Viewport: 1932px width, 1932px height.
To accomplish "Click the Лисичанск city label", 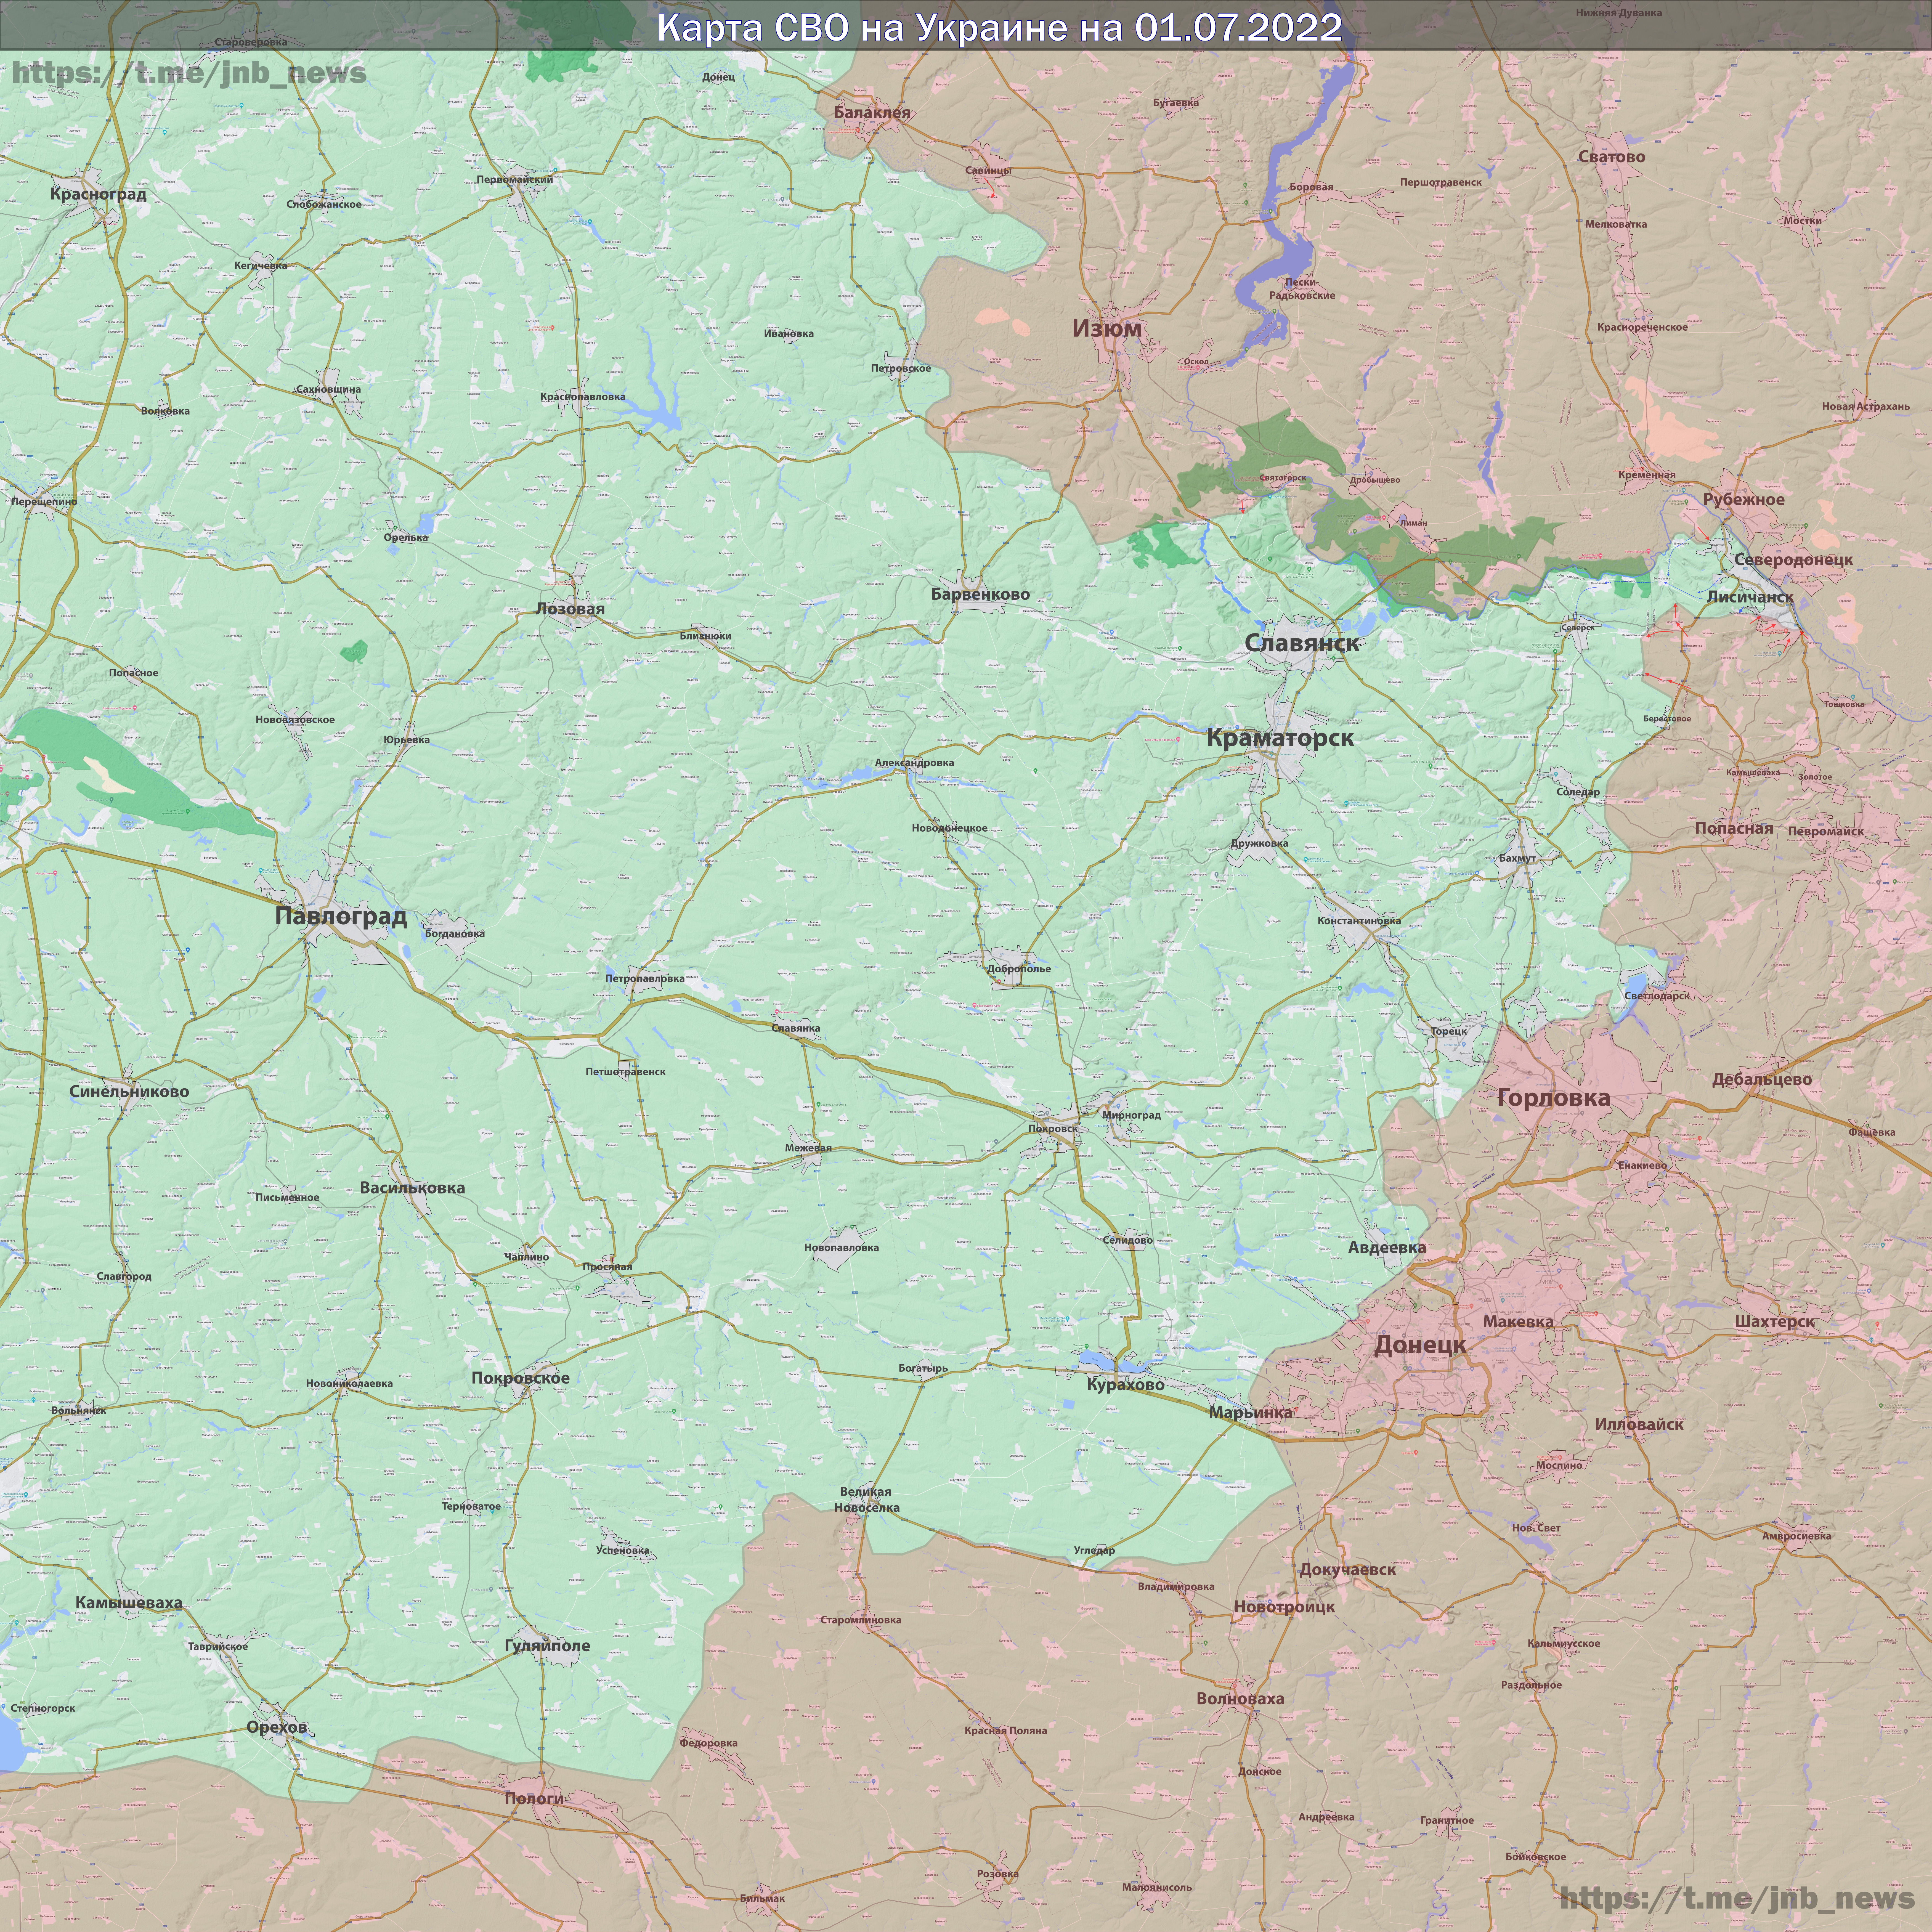I will 1750,597.
